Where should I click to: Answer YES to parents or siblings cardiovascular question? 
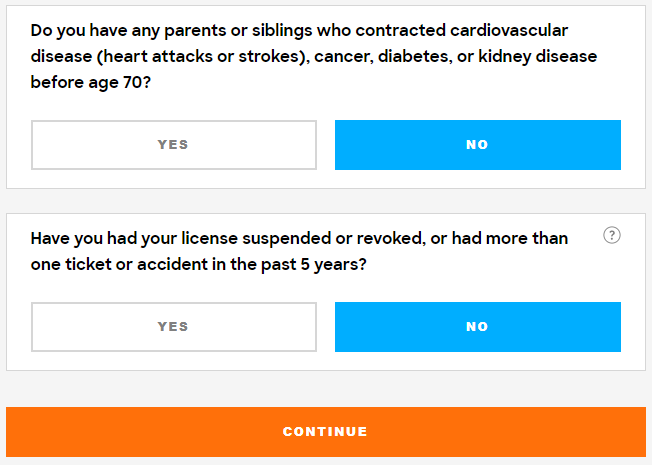click(x=174, y=145)
